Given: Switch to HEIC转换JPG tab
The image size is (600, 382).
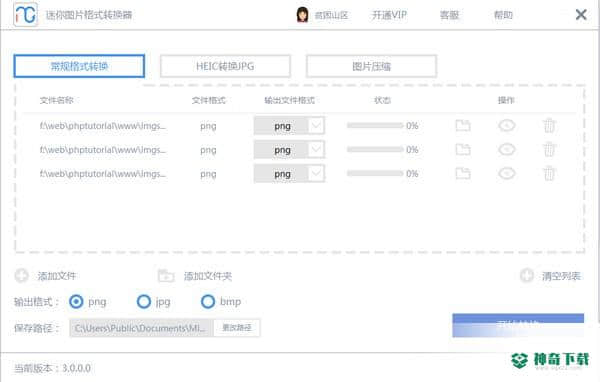Looking at the screenshot, I should (x=225, y=66).
